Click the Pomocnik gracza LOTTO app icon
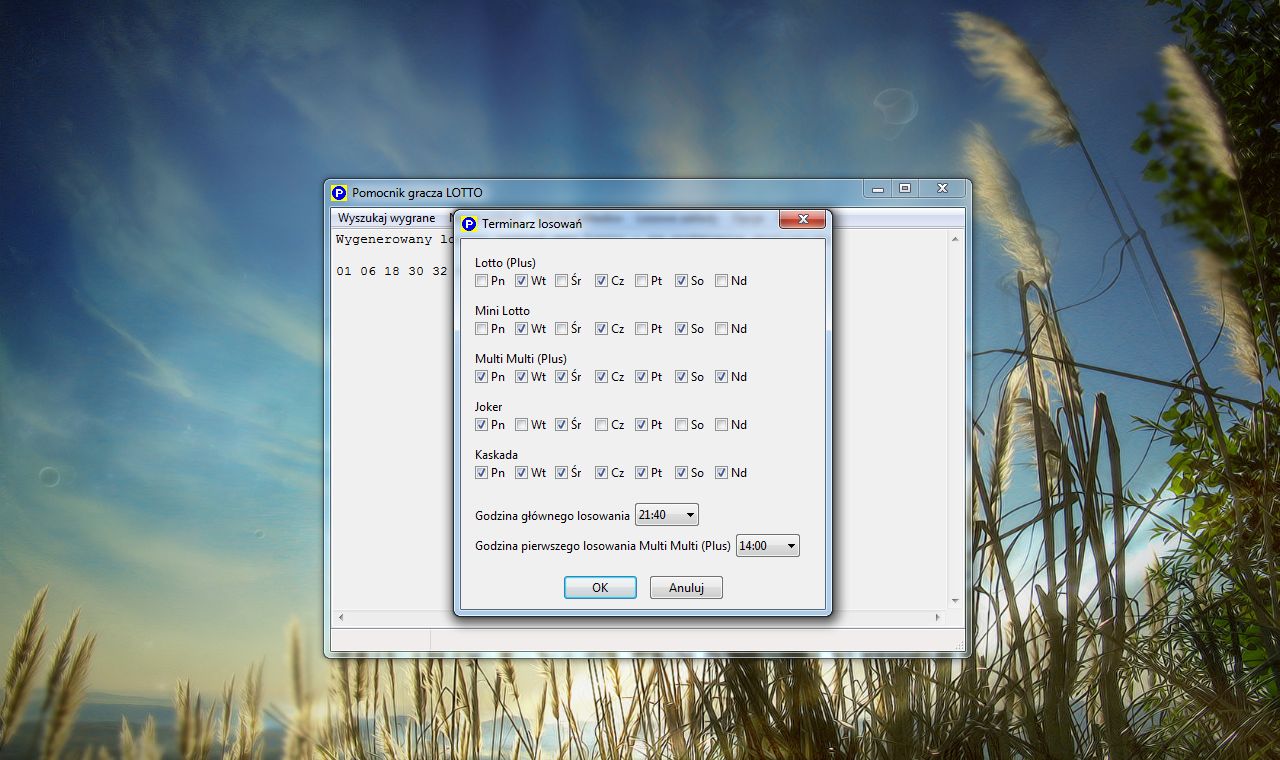The height and width of the screenshot is (760, 1280). point(339,193)
